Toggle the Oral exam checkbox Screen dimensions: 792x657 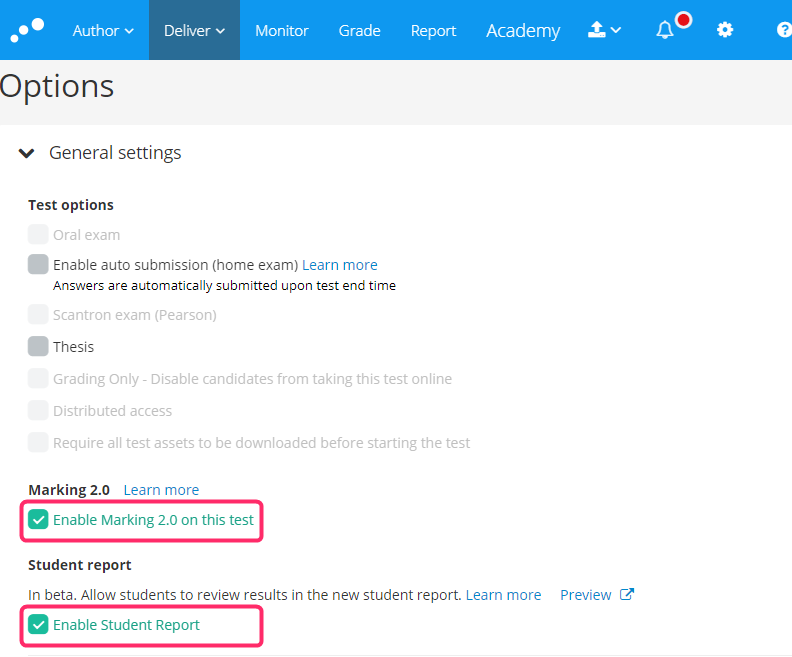38,234
